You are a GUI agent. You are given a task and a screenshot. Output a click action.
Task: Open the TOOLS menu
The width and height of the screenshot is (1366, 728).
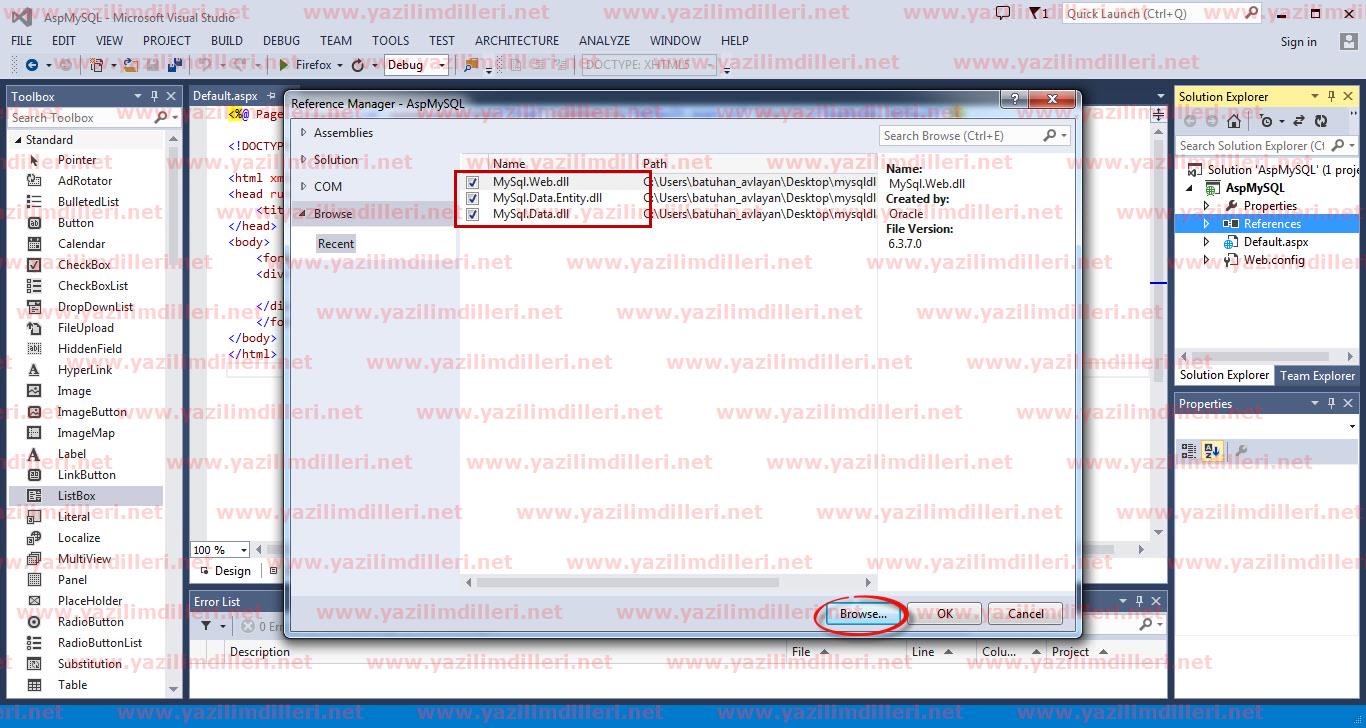click(390, 41)
